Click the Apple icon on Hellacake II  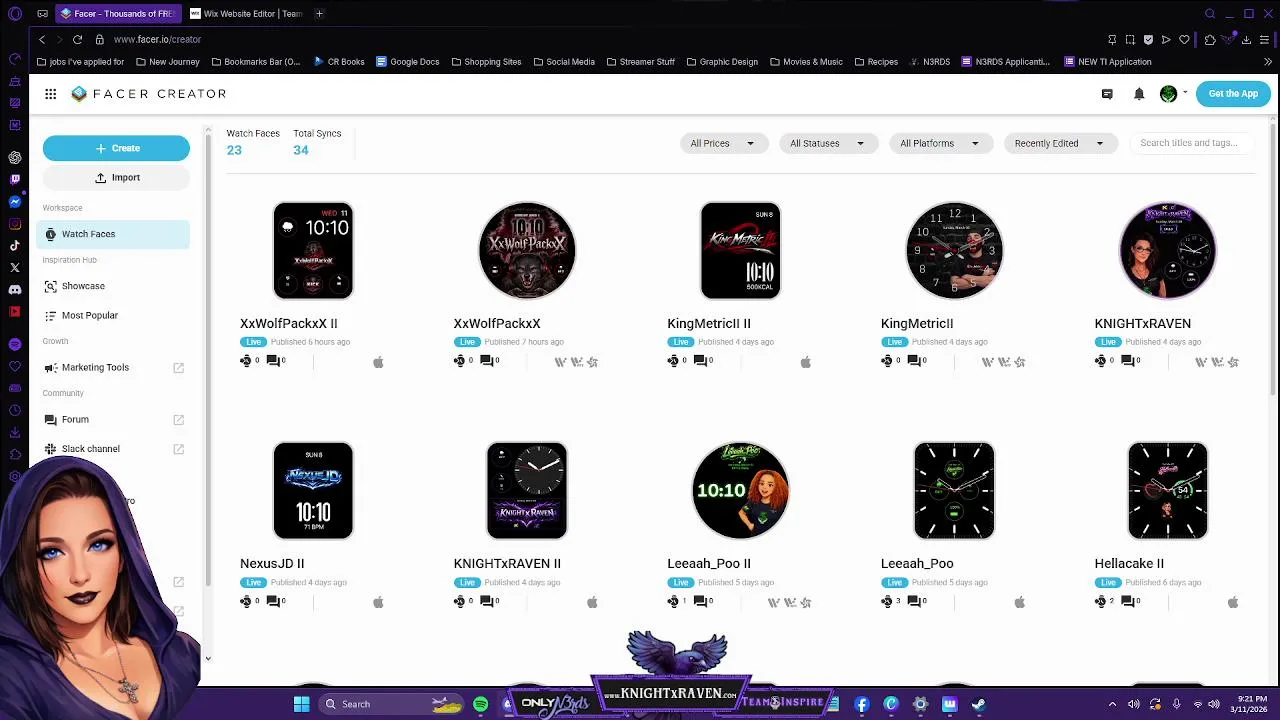click(1233, 602)
